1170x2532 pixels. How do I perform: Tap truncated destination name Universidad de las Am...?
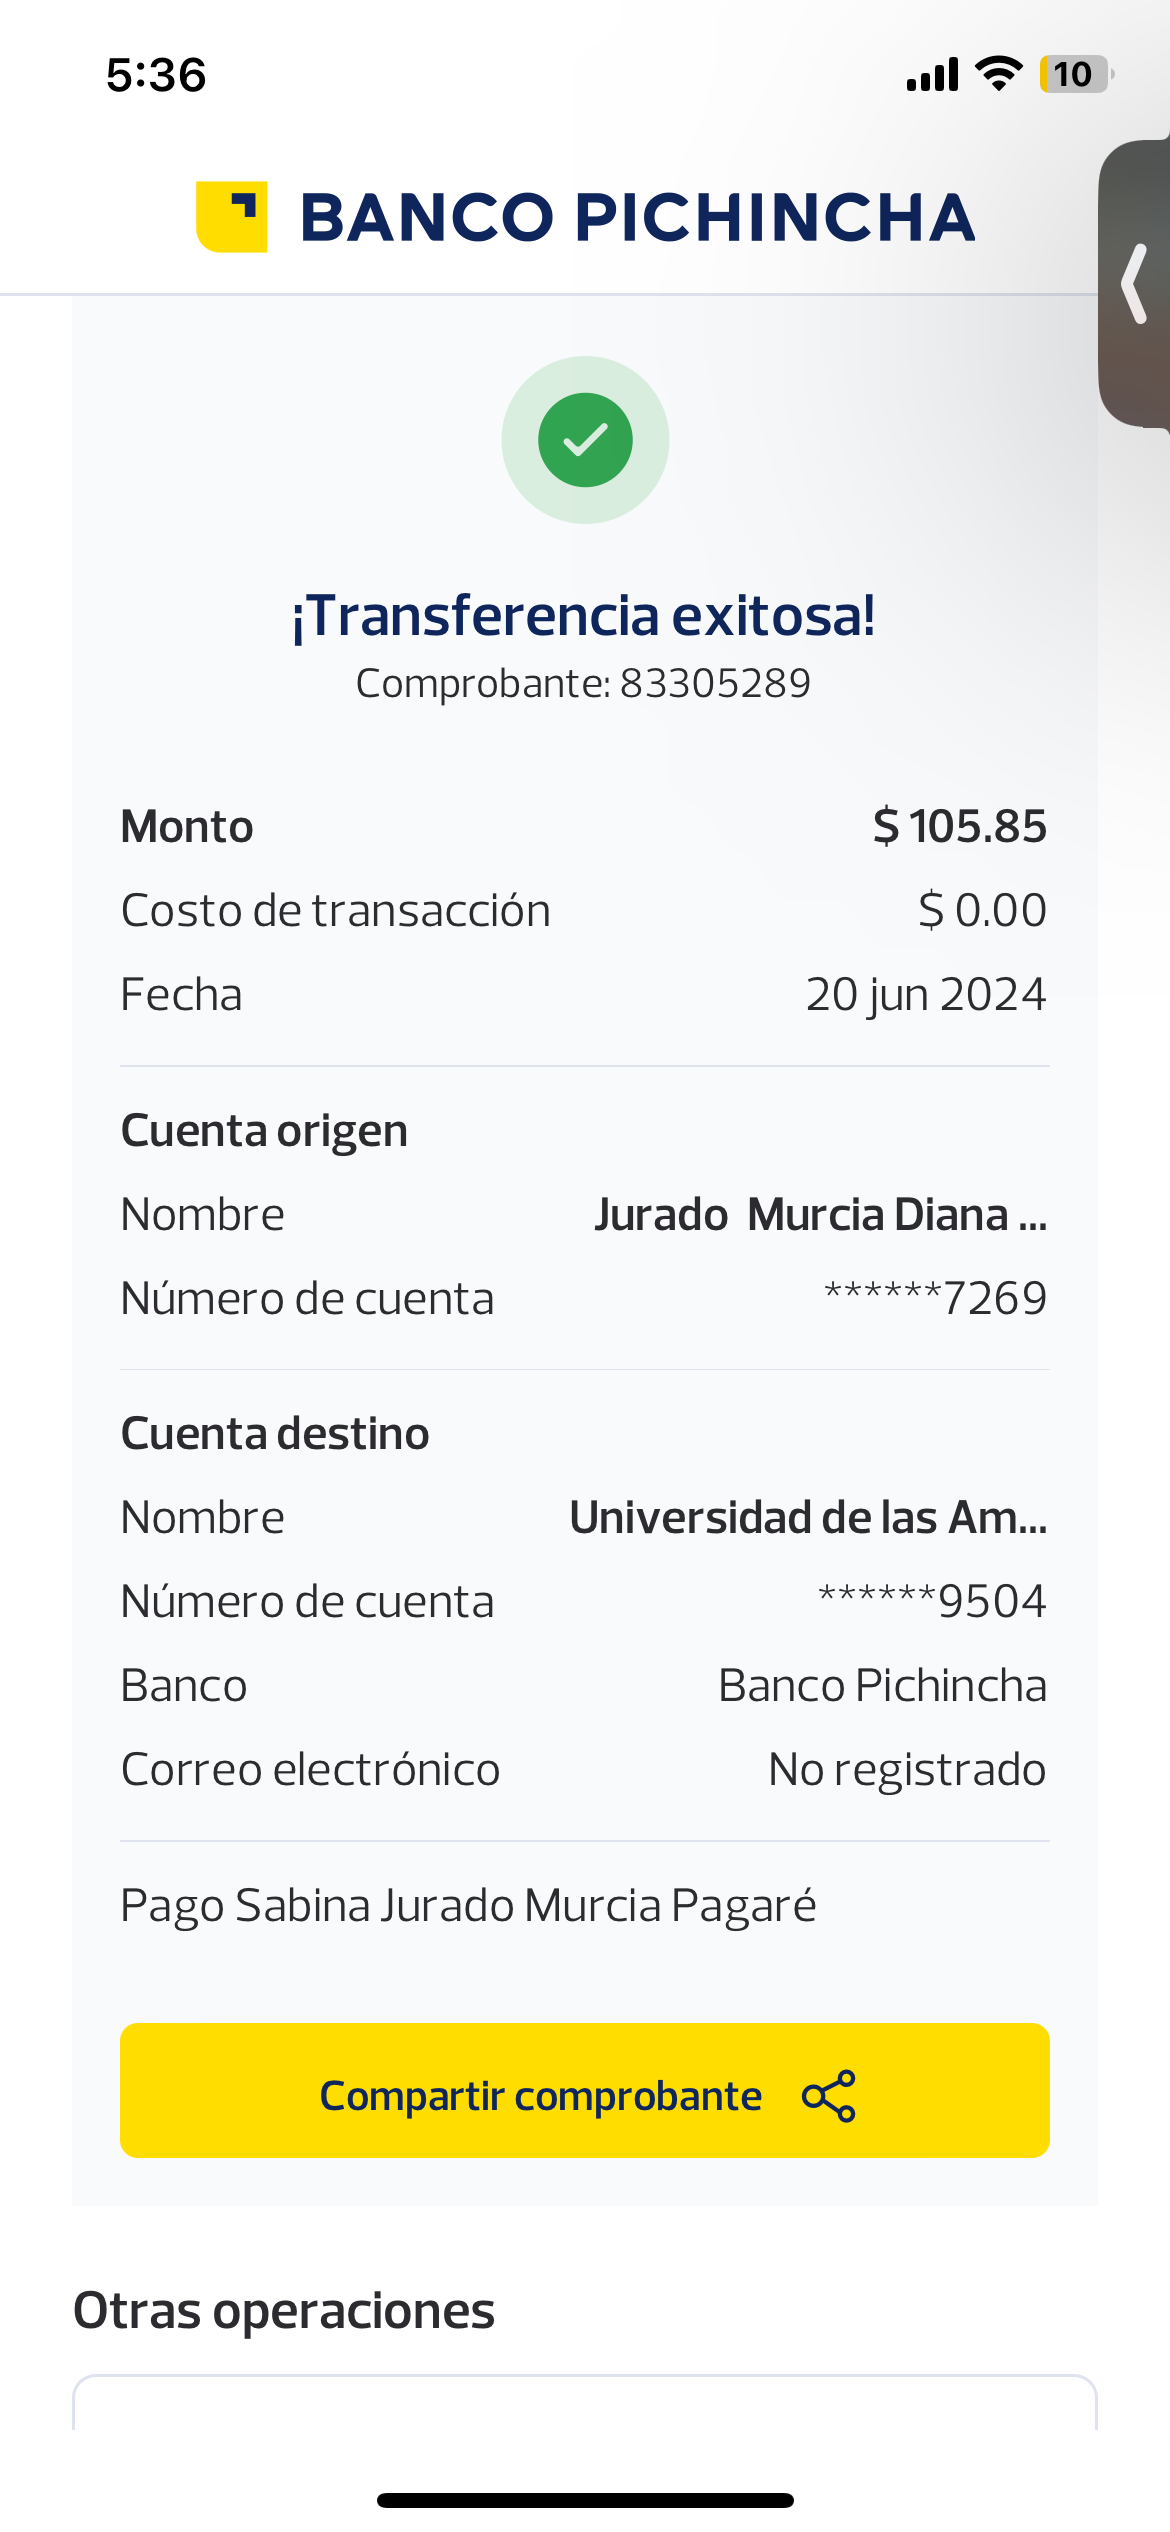click(808, 1518)
